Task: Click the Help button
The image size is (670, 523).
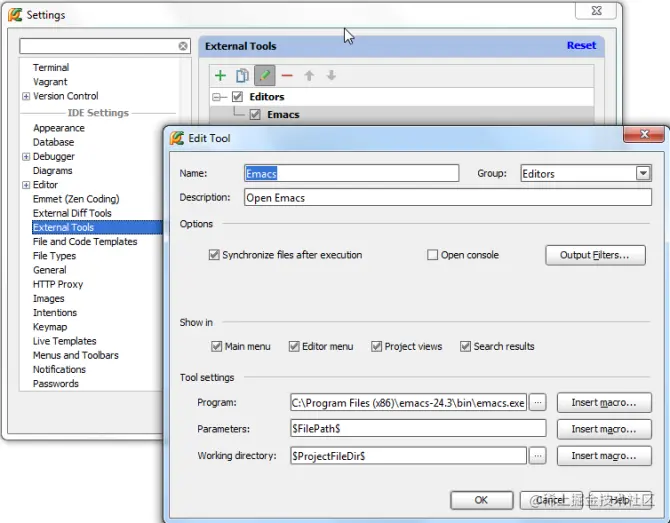Action: pos(620,500)
